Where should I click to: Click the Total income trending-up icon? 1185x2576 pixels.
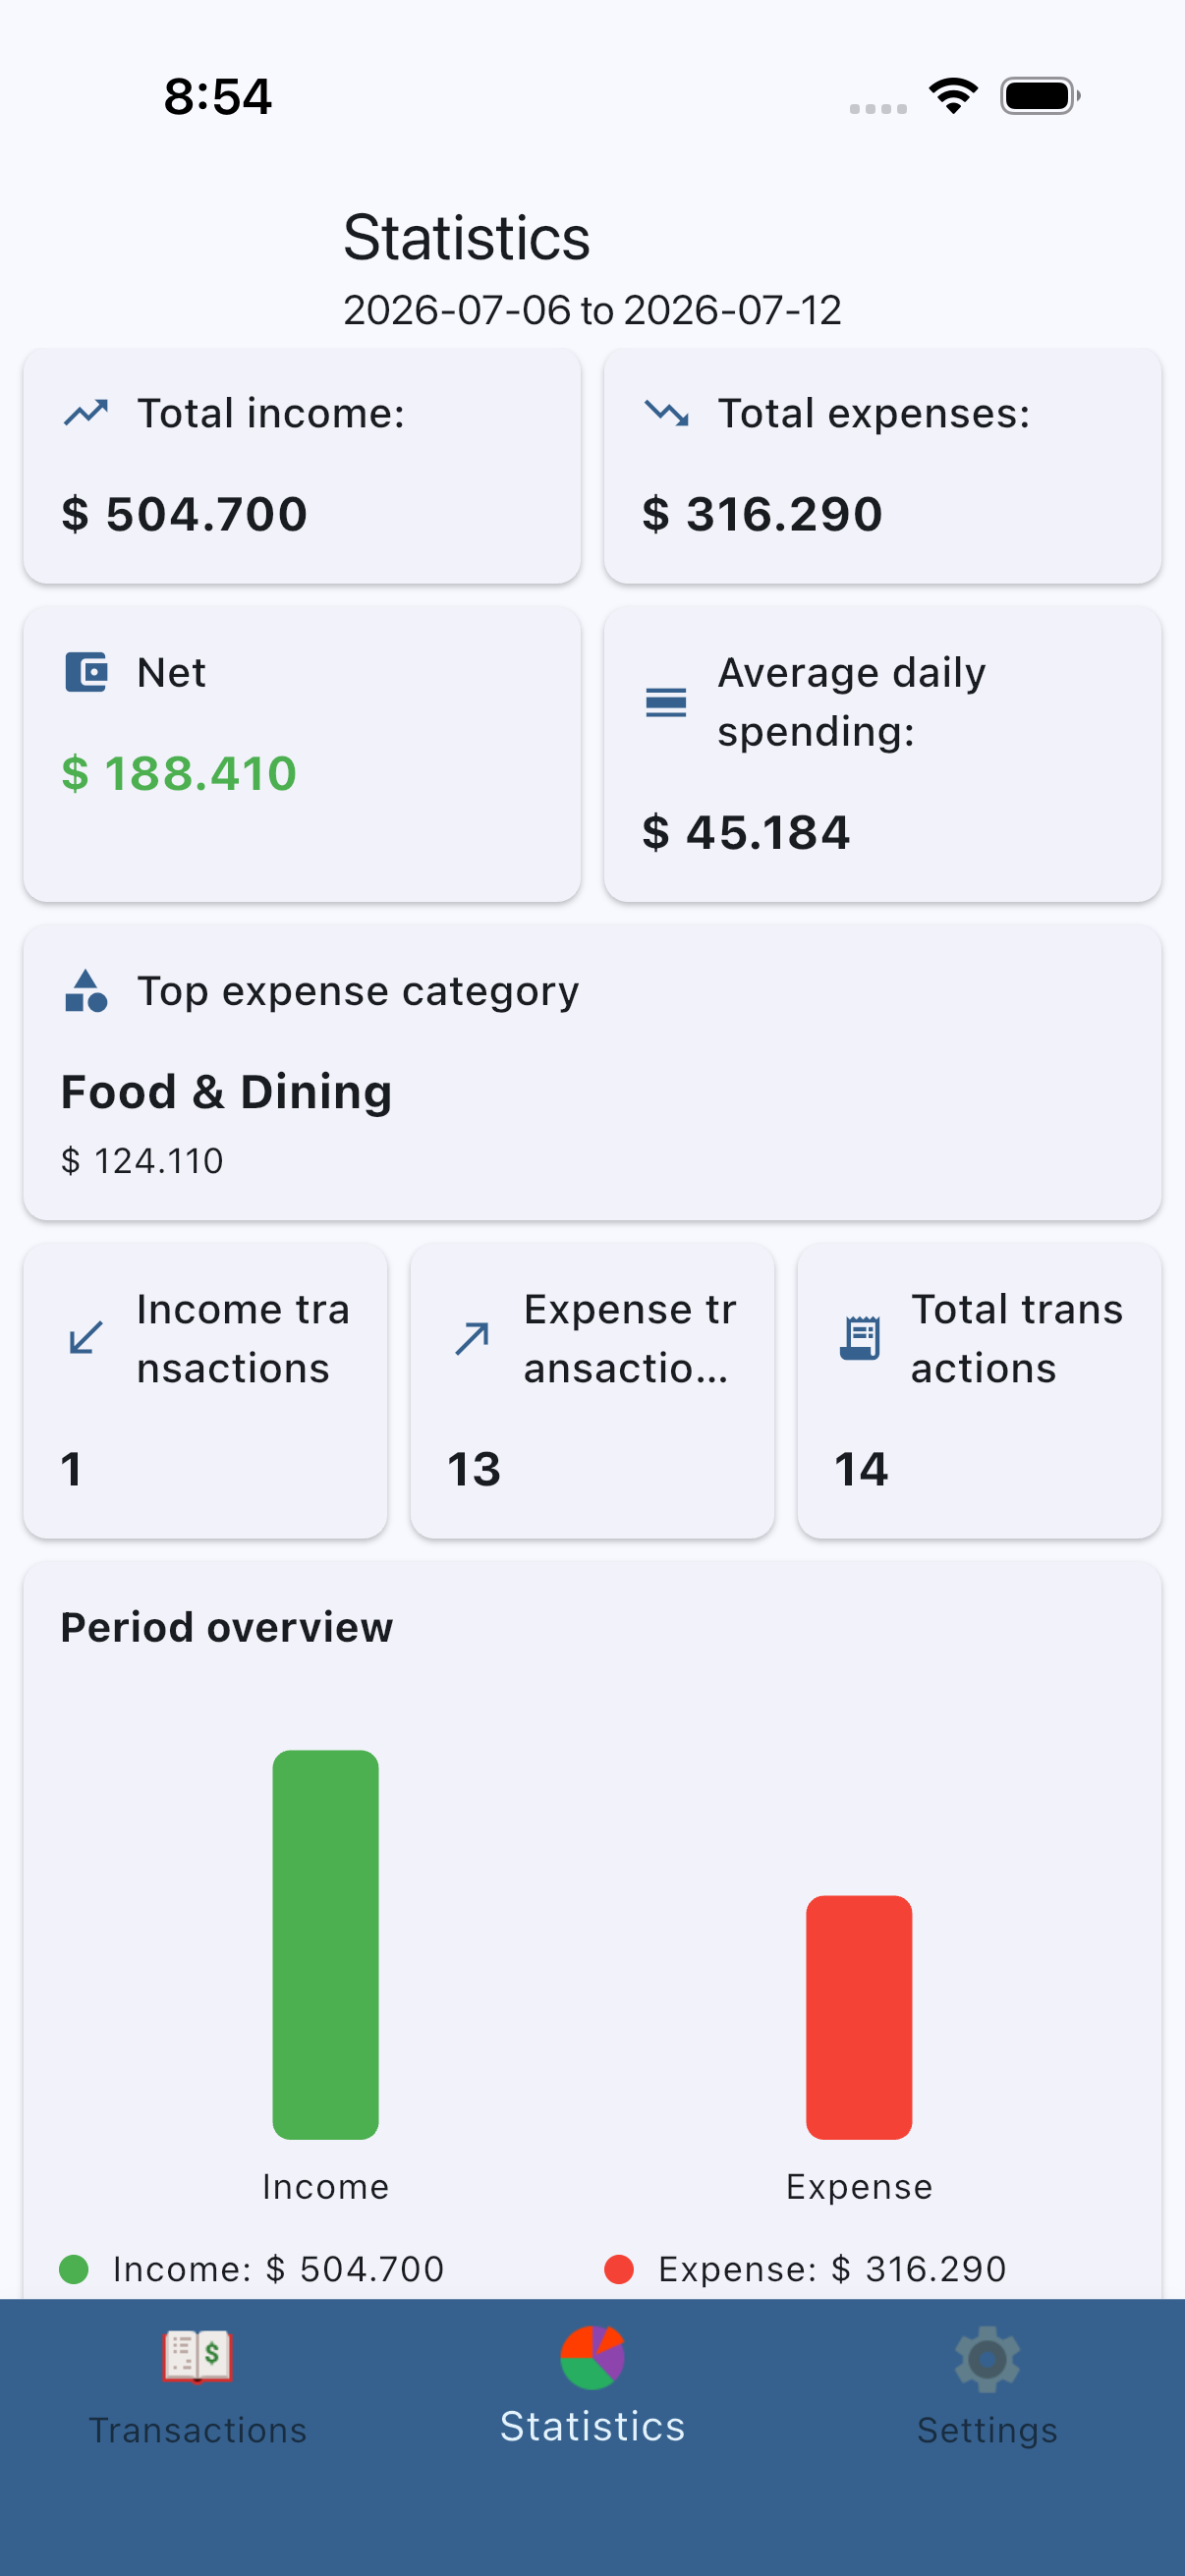tap(86, 413)
